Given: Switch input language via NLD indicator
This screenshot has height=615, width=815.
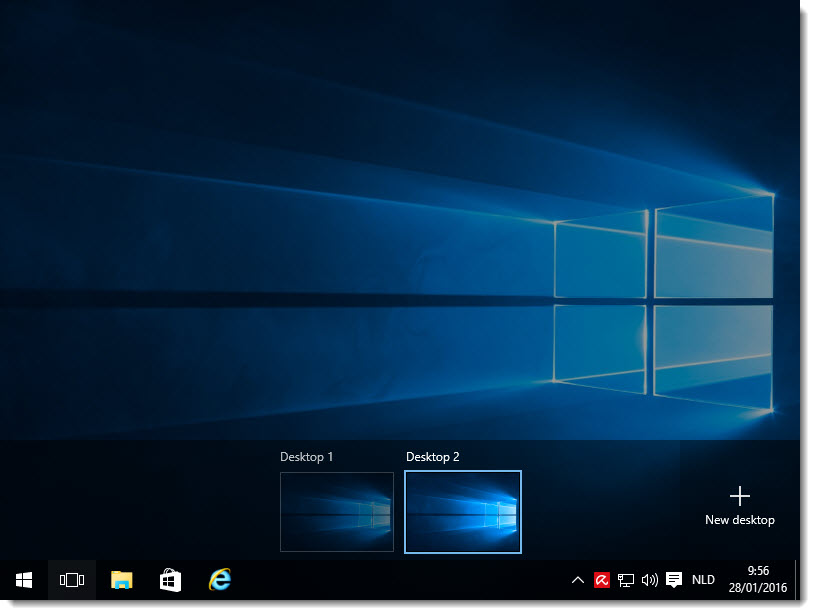Looking at the screenshot, I should click(703, 580).
